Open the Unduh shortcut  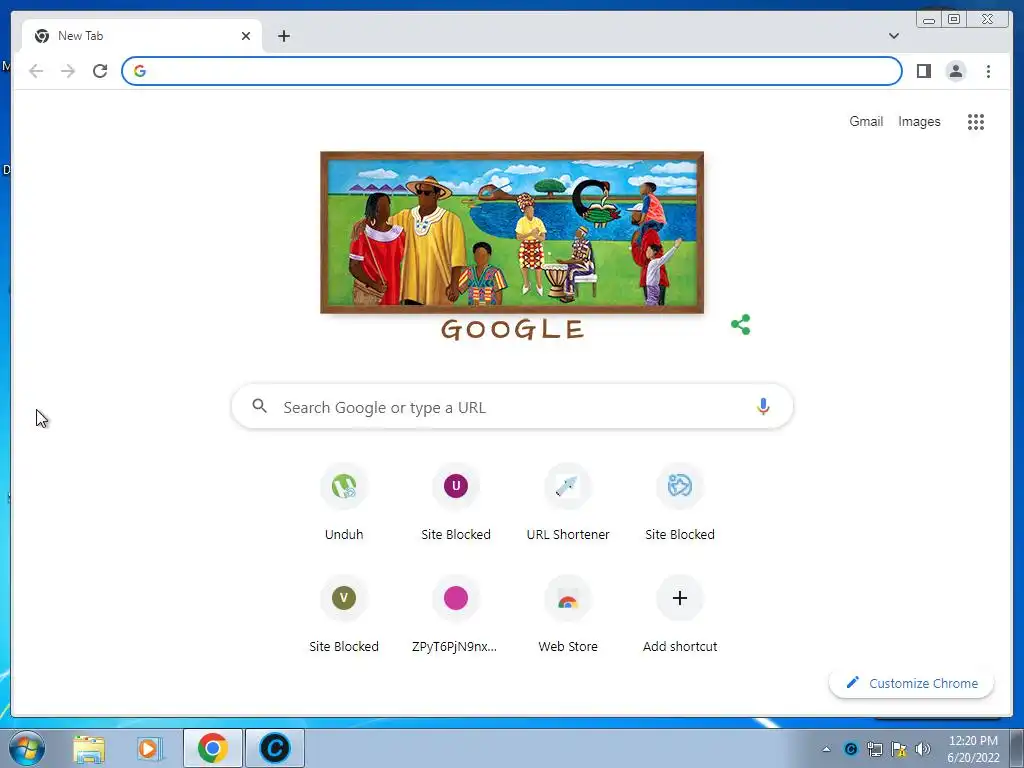(x=344, y=503)
